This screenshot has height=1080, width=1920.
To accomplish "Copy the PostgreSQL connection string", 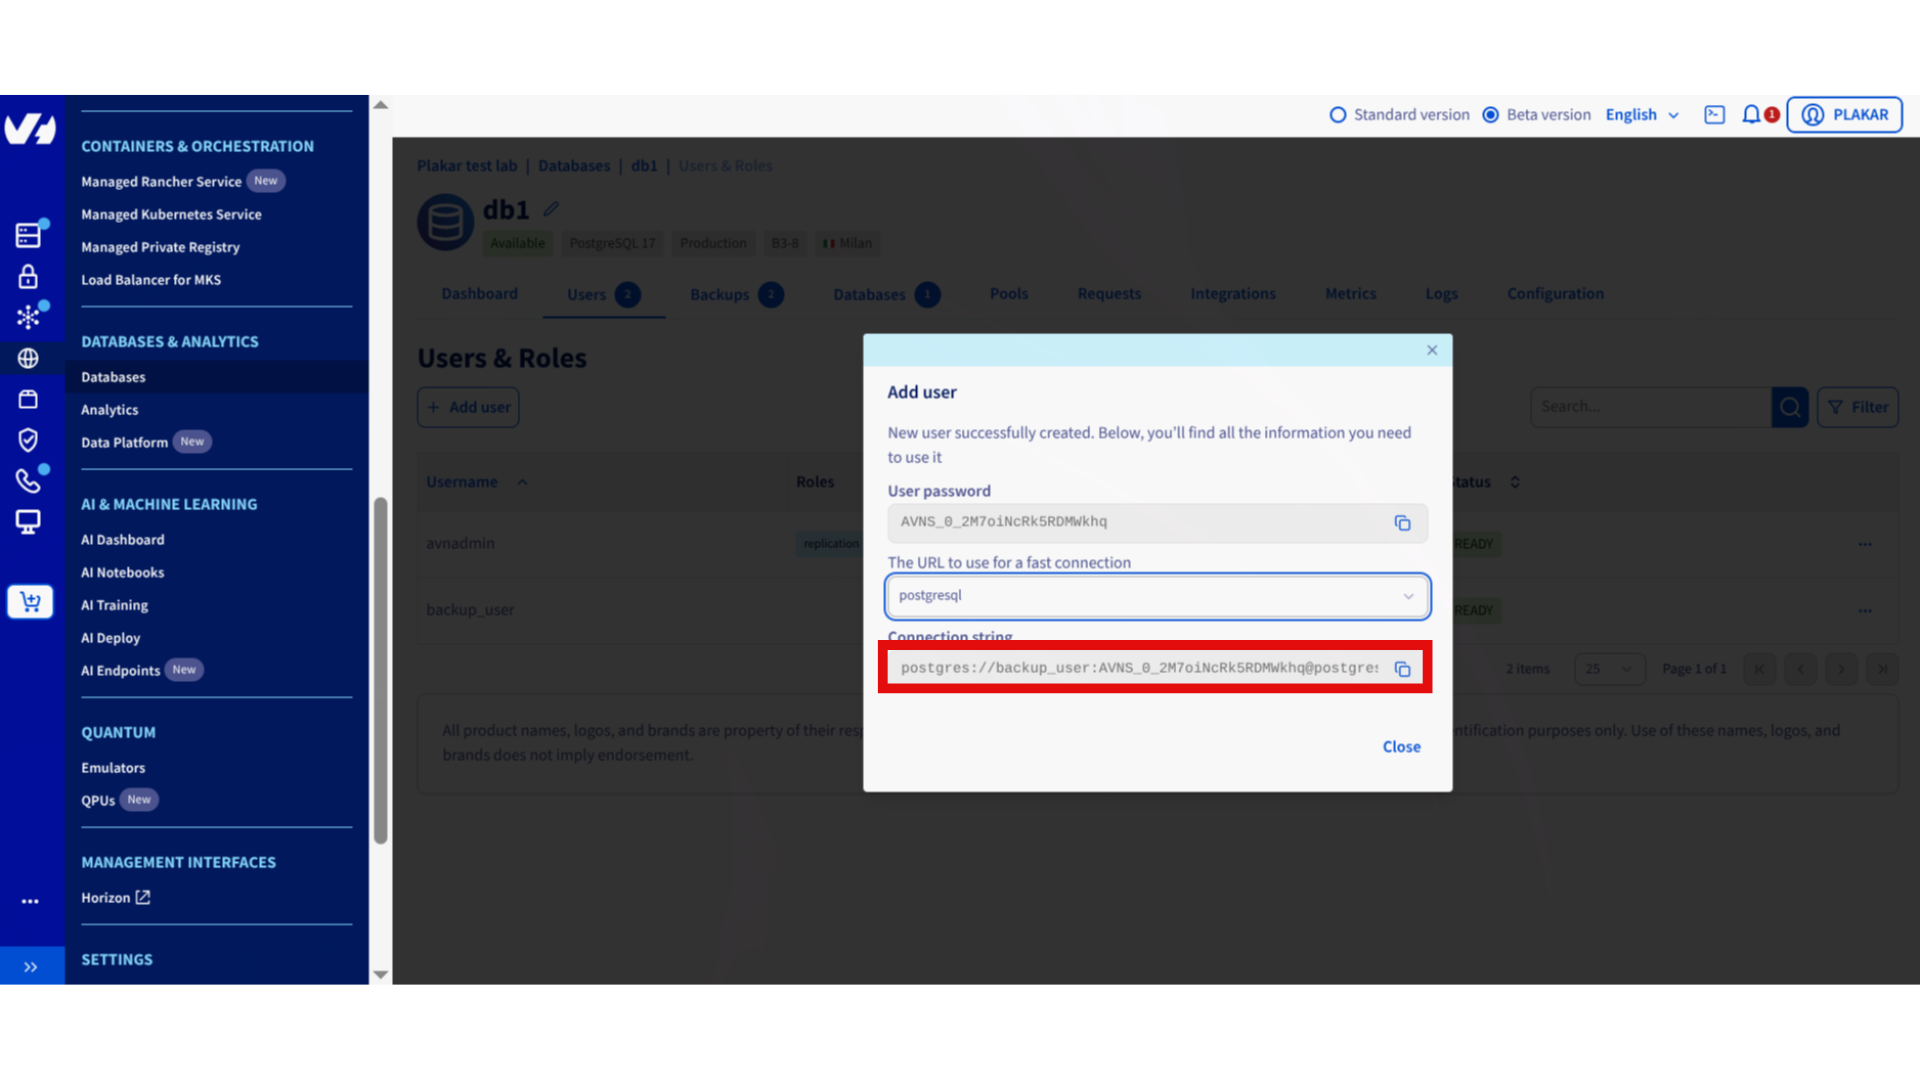I will [1402, 668].
